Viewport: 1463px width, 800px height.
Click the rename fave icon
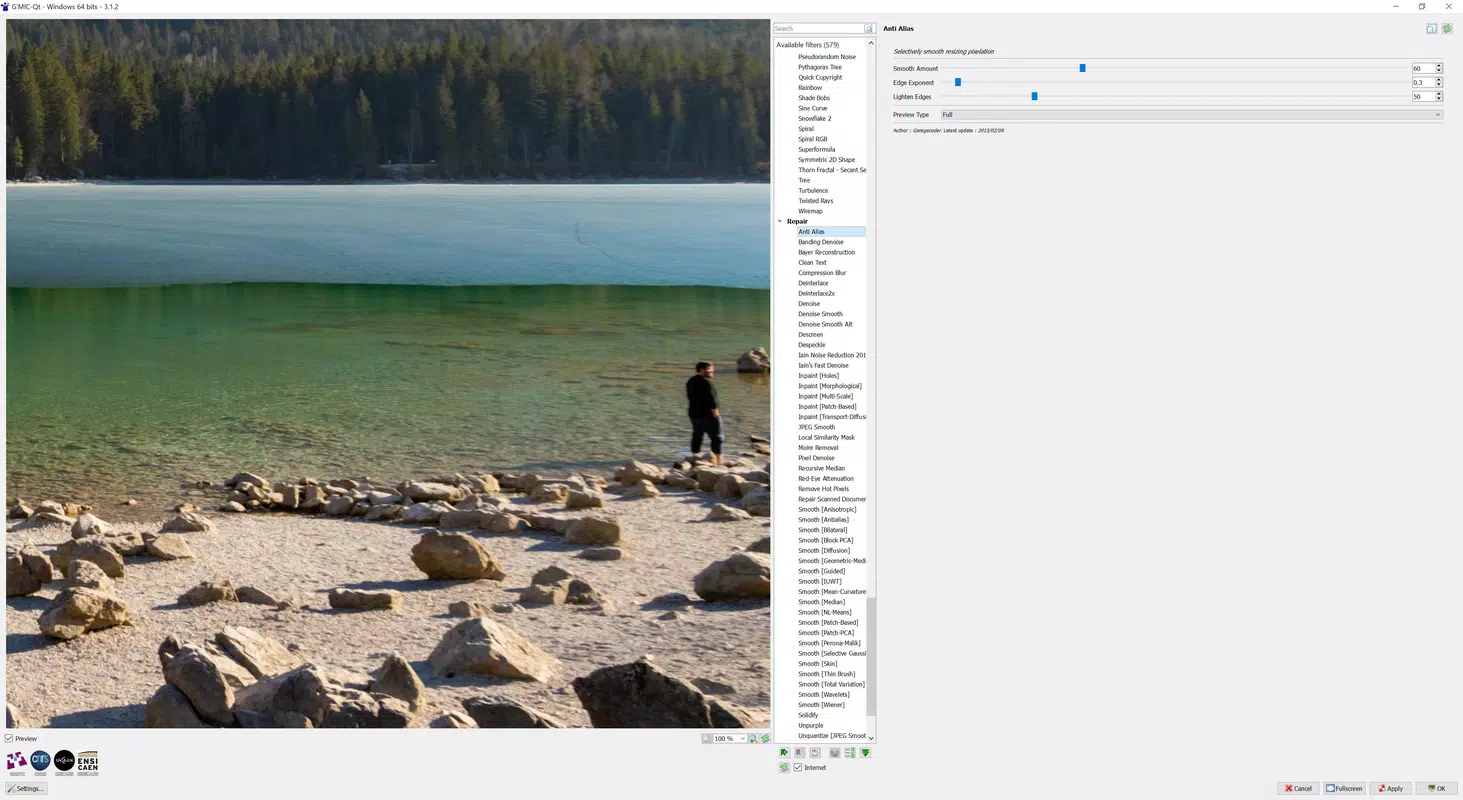click(x=815, y=753)
